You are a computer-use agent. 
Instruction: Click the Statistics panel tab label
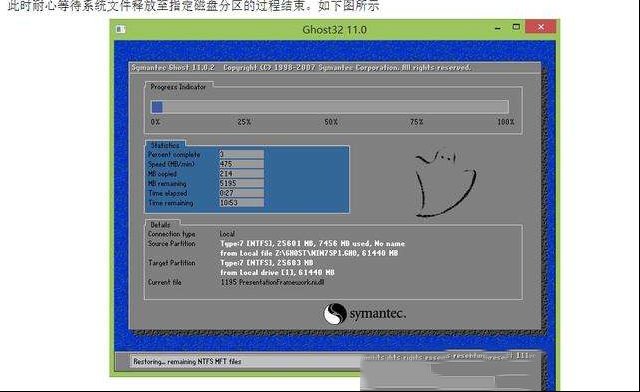pyautogui.click(x=165, y=145)
